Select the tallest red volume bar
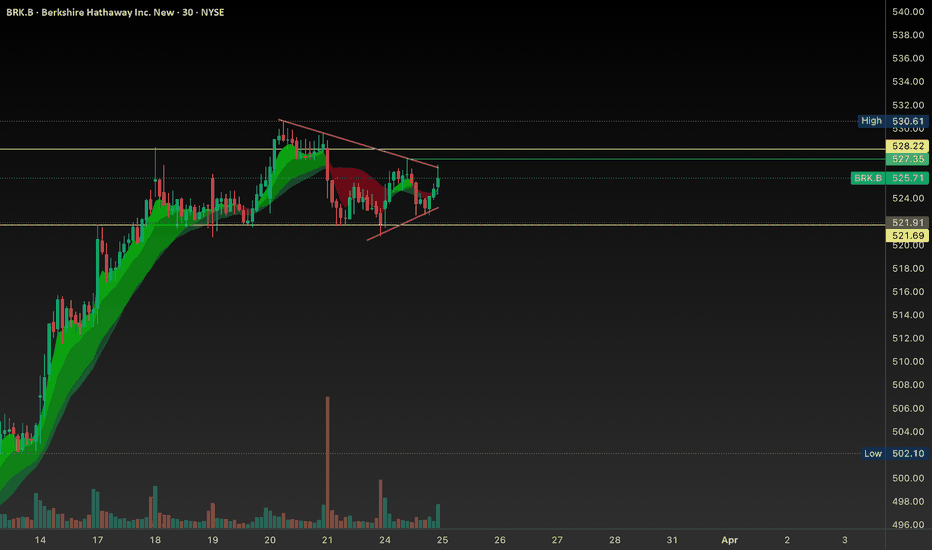932x550 pixels. click(x=328, y=462)
